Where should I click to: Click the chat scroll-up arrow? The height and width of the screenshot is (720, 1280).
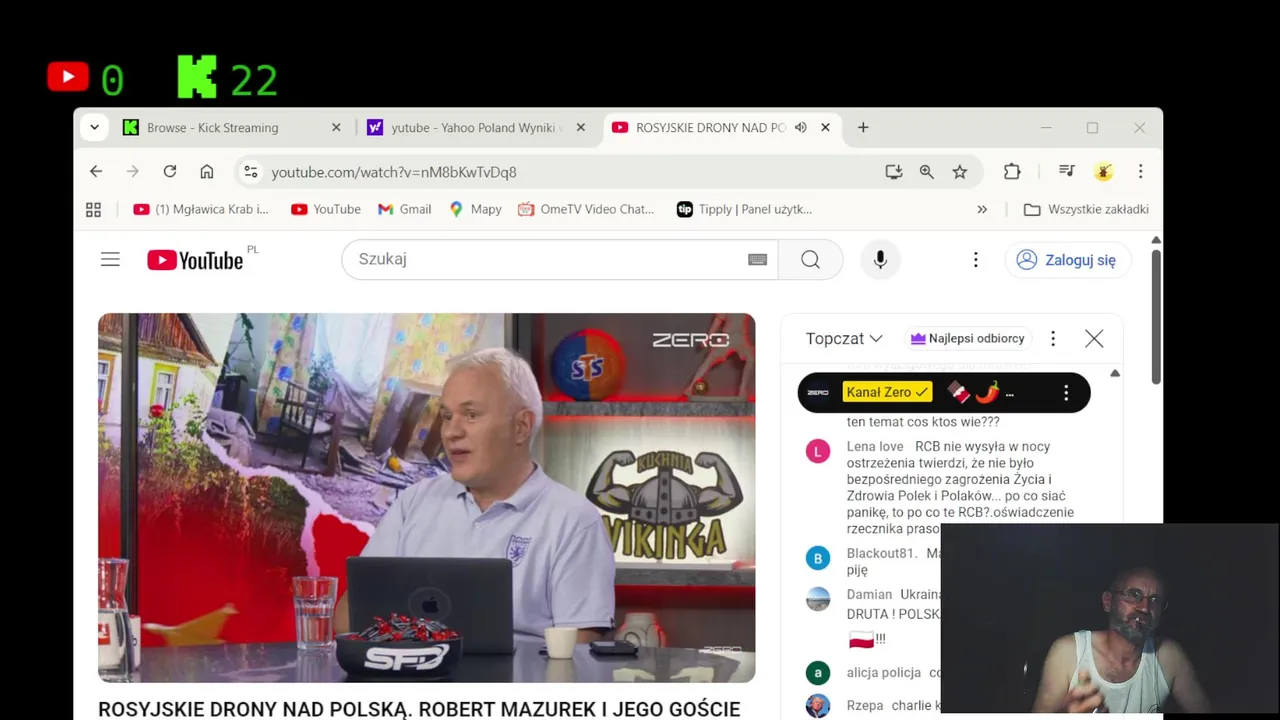1115,374
